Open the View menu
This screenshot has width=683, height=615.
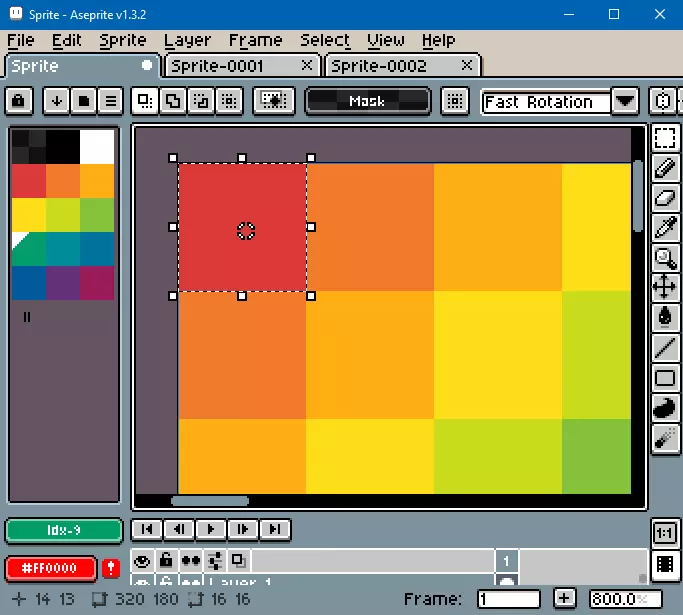(385, 41)
